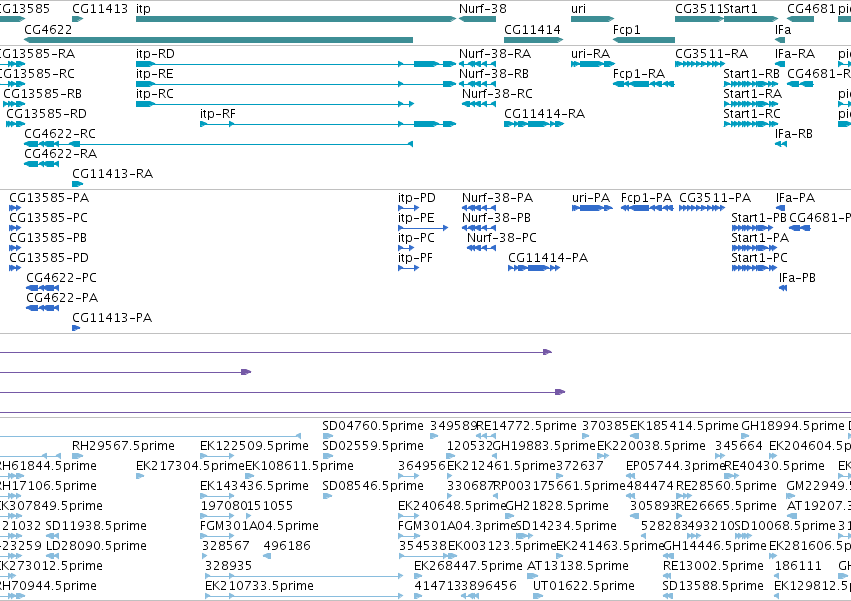
Task: Click the 496186 EST label
Action: tap(287, 546)
